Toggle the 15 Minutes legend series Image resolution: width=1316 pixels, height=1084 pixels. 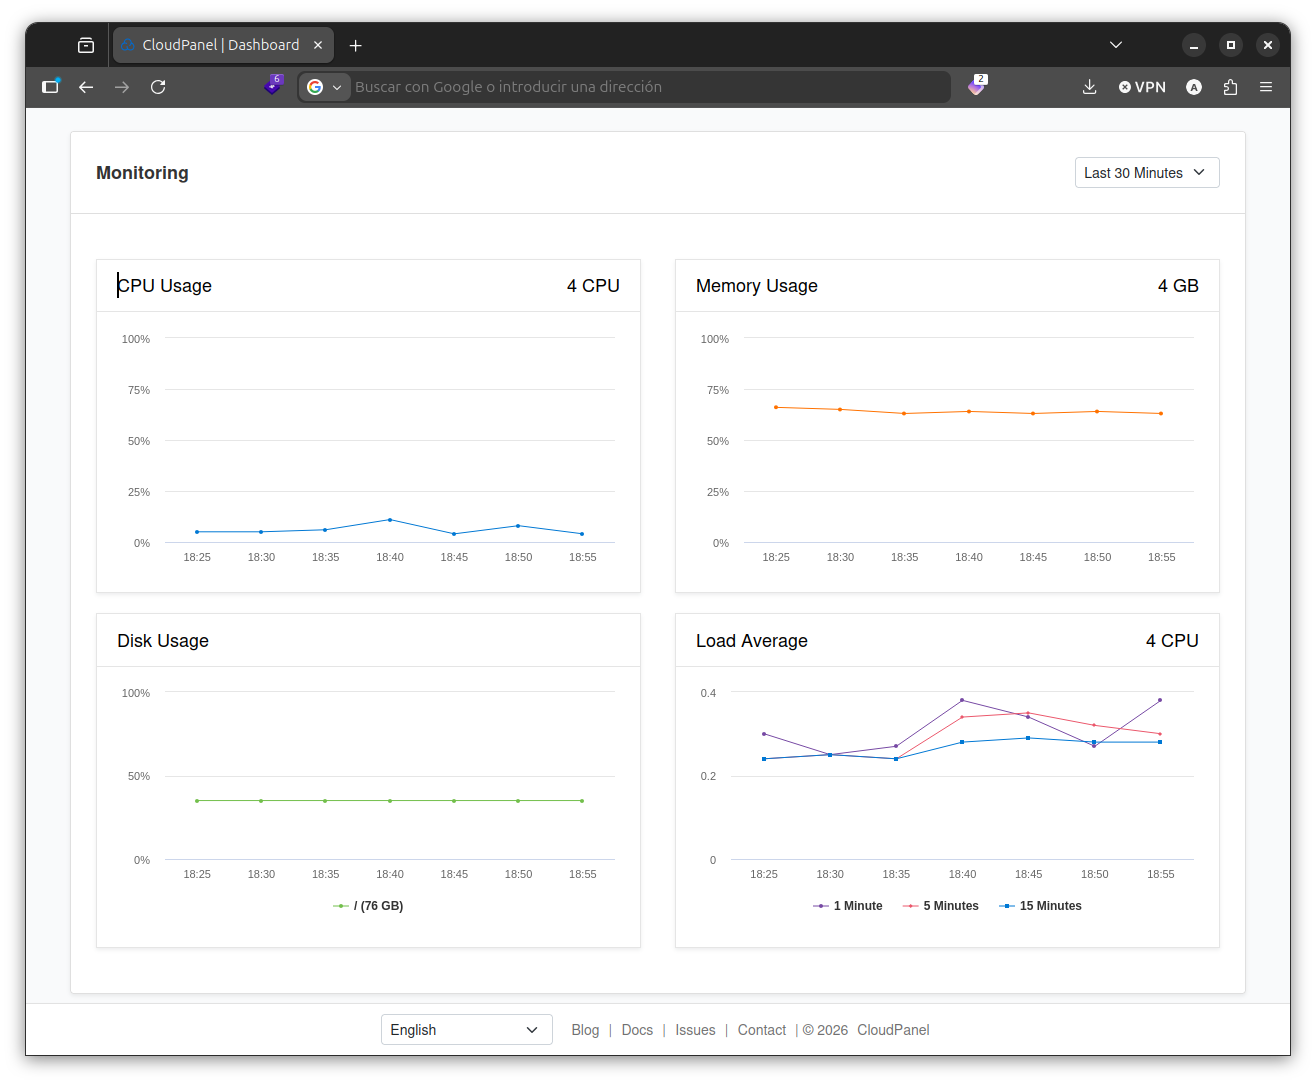point(1041,906)
